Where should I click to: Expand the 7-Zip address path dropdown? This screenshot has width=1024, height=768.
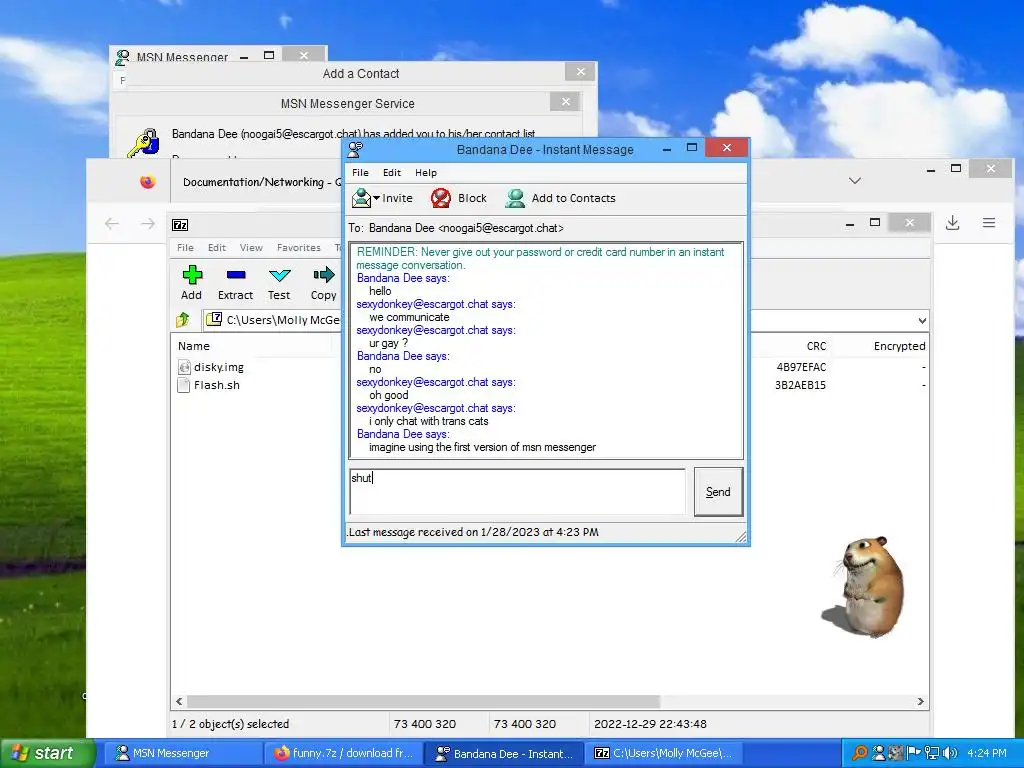(922, 321)
